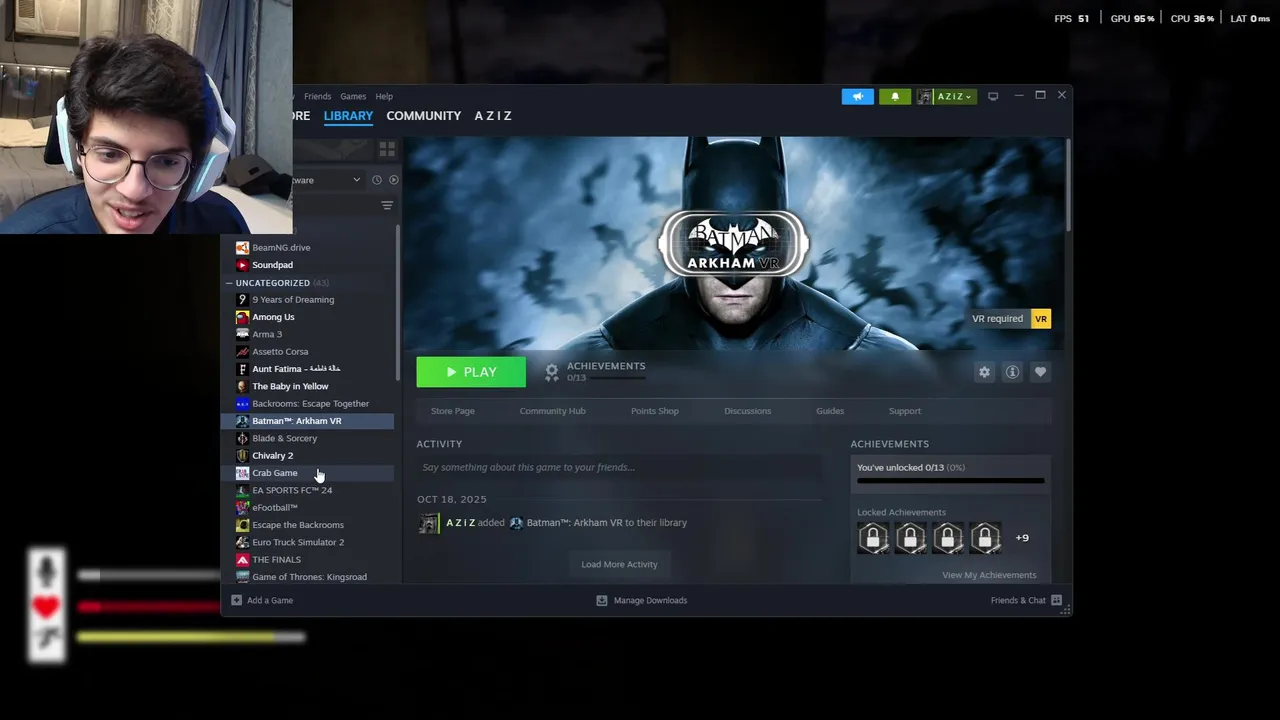The image size is (1280, 720).
Task: Click the BeamNG.drive game icon
Action: click(x=242, y=247)
